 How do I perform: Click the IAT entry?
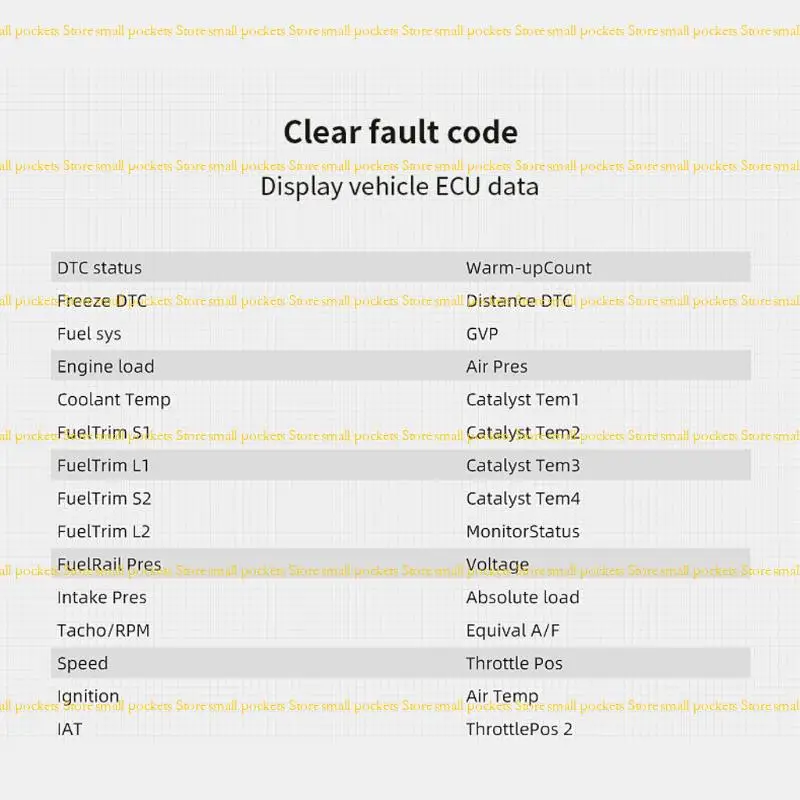(x=69, y=729)
